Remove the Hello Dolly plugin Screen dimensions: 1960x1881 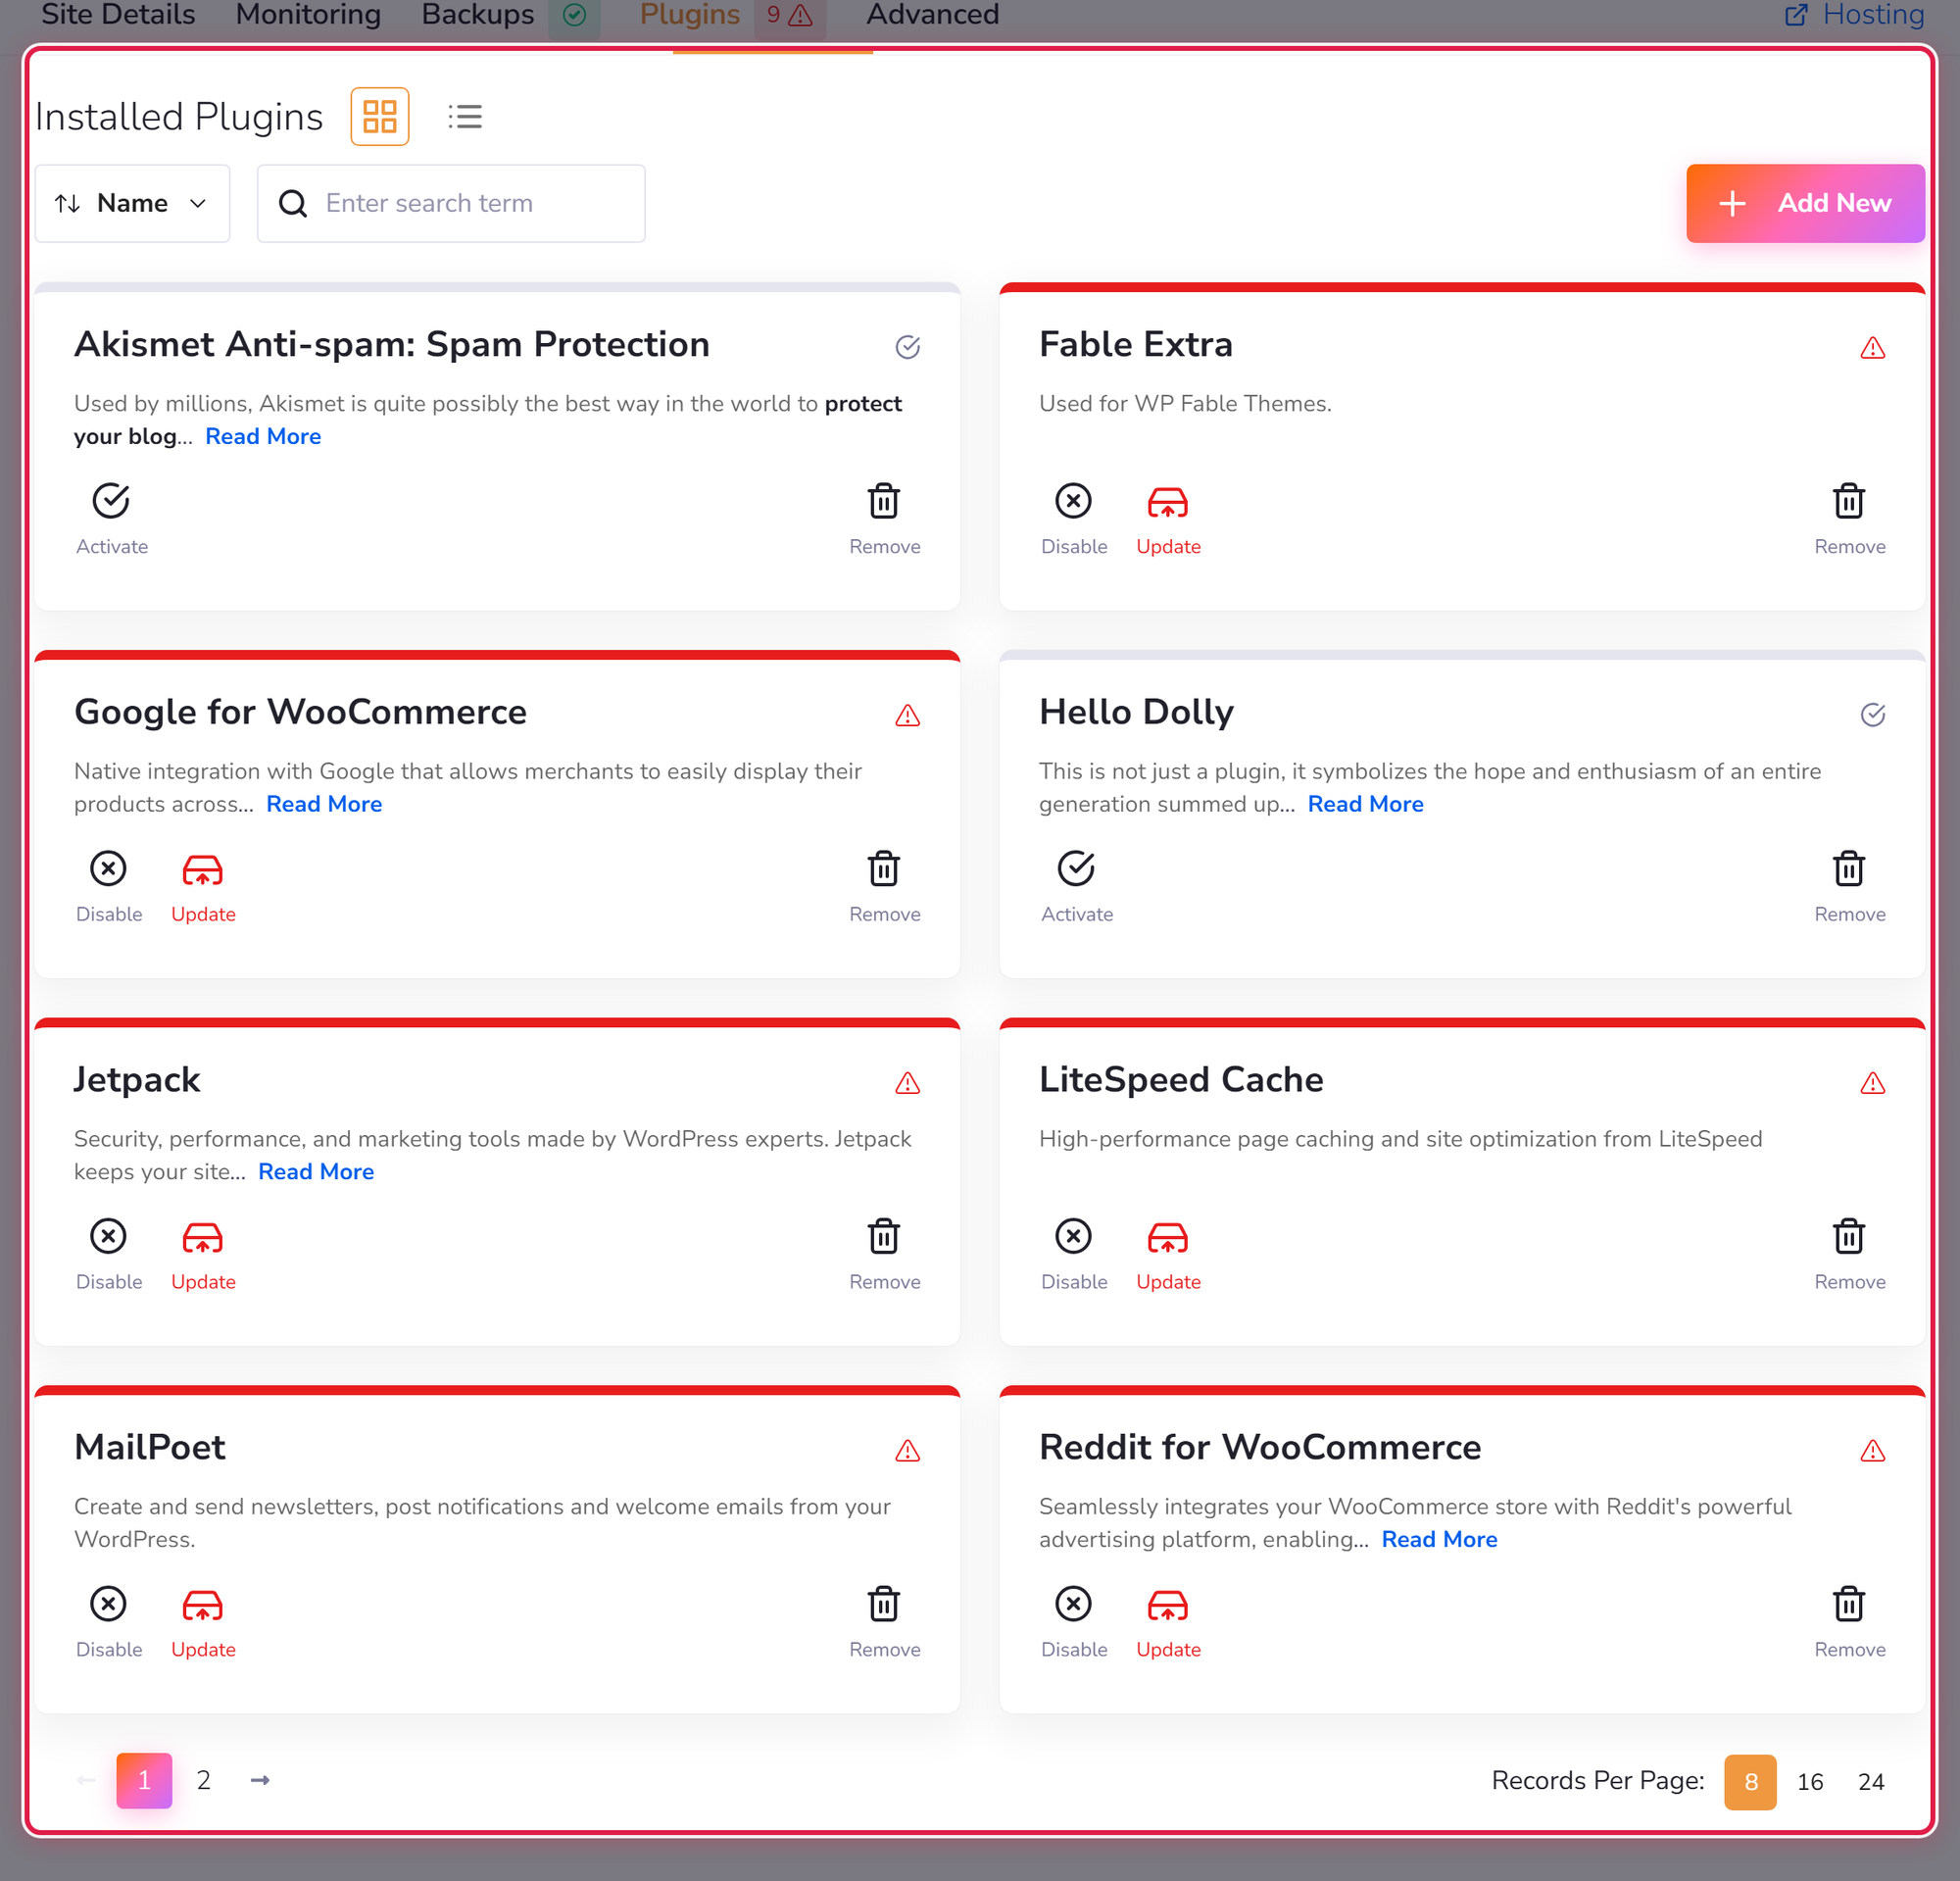click(x=1849, y=887)
